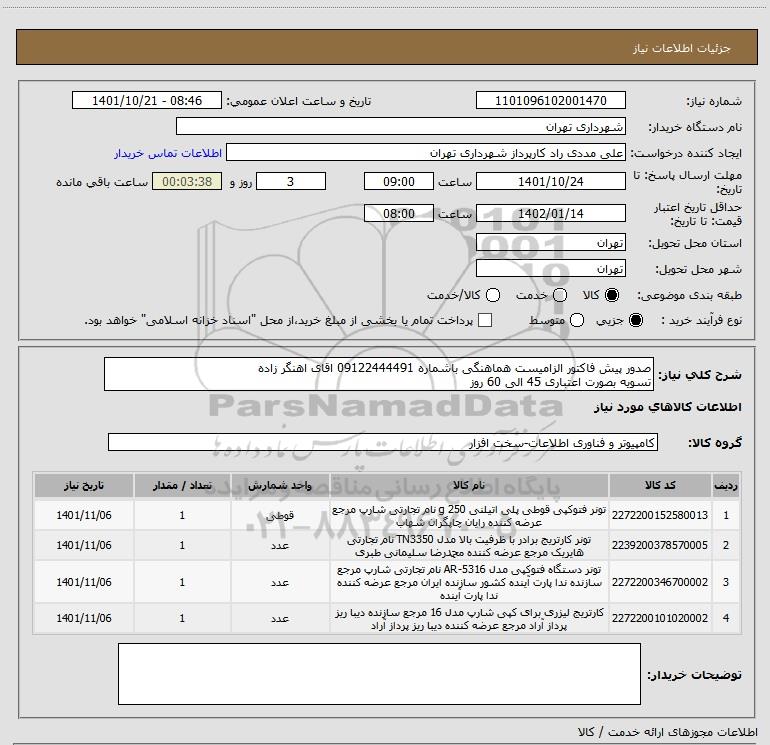Click the remaining days field showing 3

point(291,181)
